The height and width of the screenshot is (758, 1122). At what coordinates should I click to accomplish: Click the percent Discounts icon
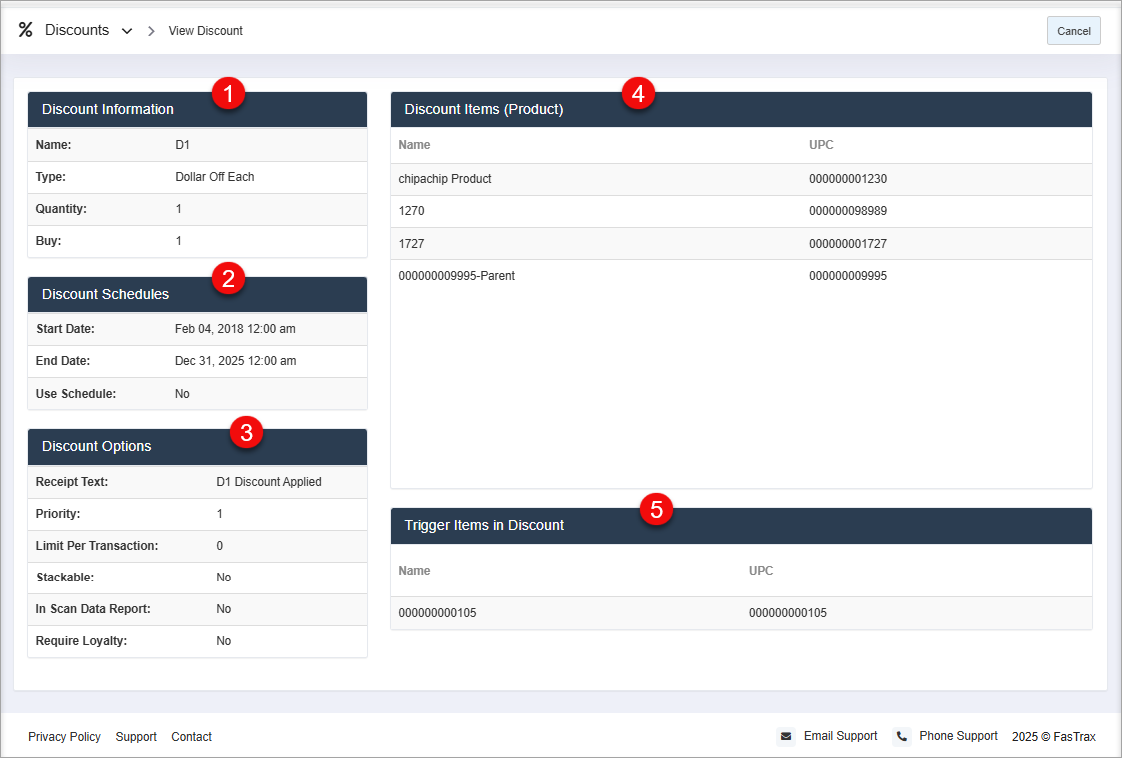tap(26, 30)
